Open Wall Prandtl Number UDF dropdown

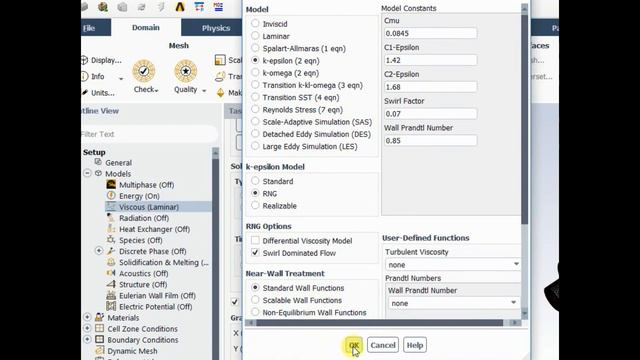point(453,303)
